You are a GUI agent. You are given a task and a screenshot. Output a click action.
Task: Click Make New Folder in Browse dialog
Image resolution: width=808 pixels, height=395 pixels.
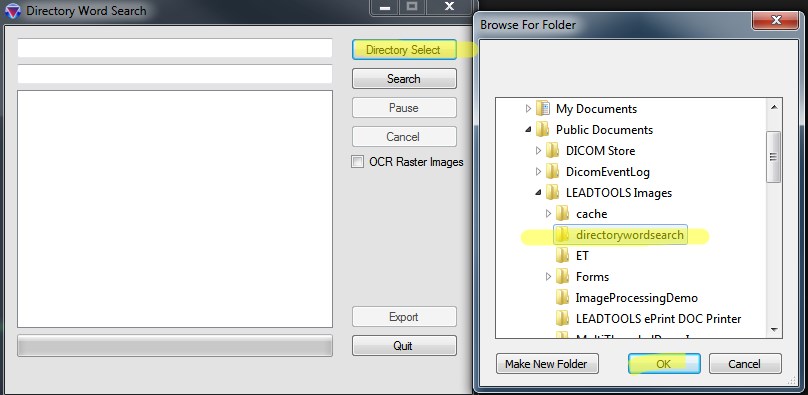547,364
